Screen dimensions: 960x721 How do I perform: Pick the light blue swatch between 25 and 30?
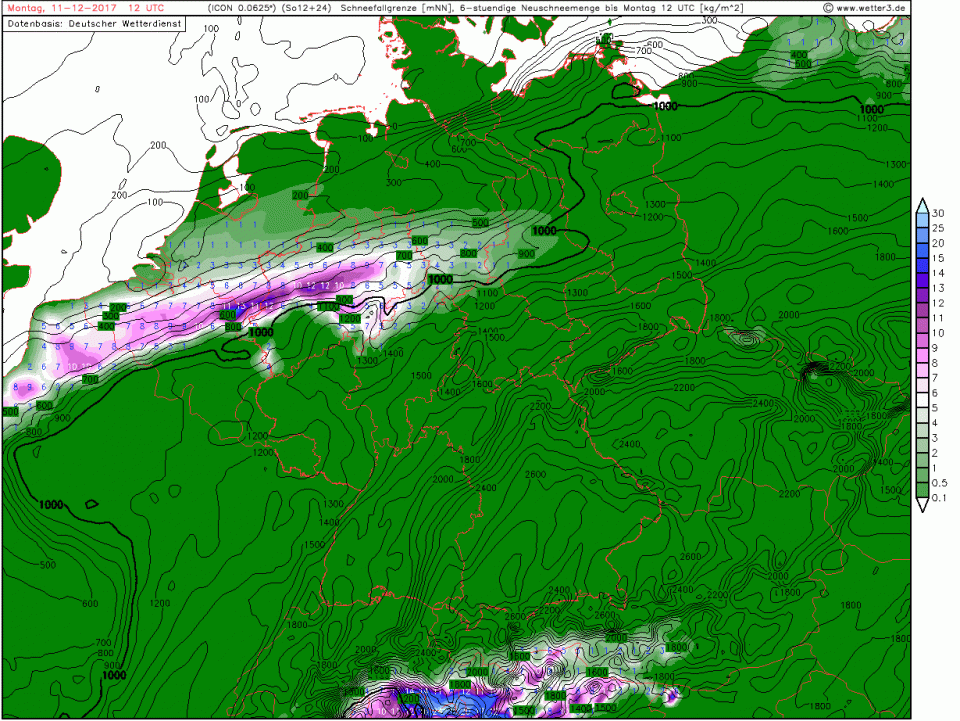tap(922, 221)
